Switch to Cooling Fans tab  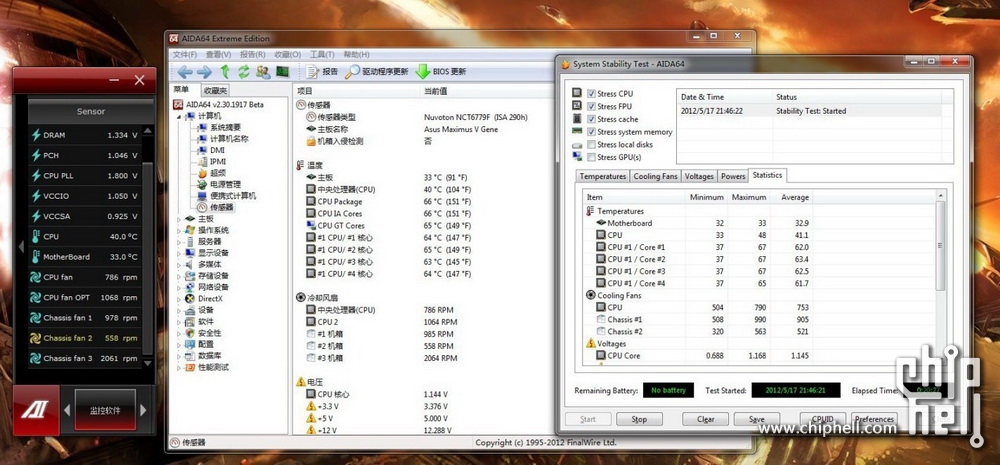(x=656, y=177)
